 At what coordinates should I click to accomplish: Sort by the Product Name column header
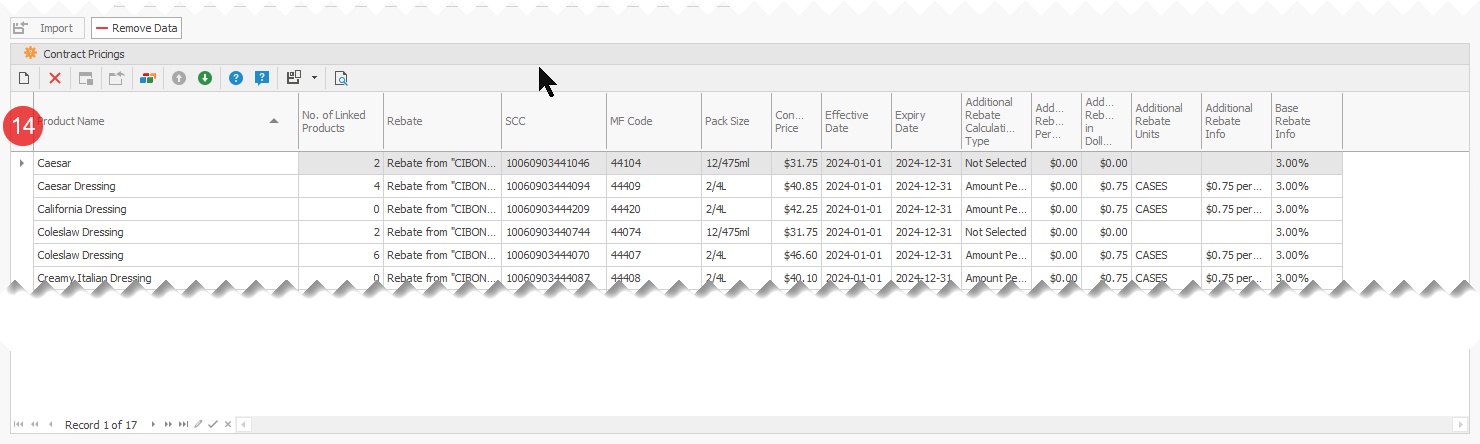click(166, 121)
